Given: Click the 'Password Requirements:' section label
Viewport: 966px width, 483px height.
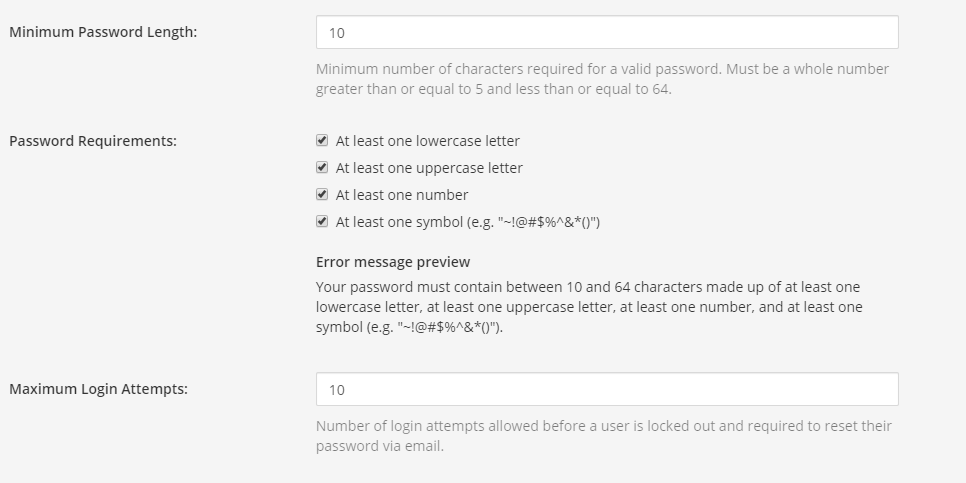Looking at the screenshot, I should tap(93, 141).
